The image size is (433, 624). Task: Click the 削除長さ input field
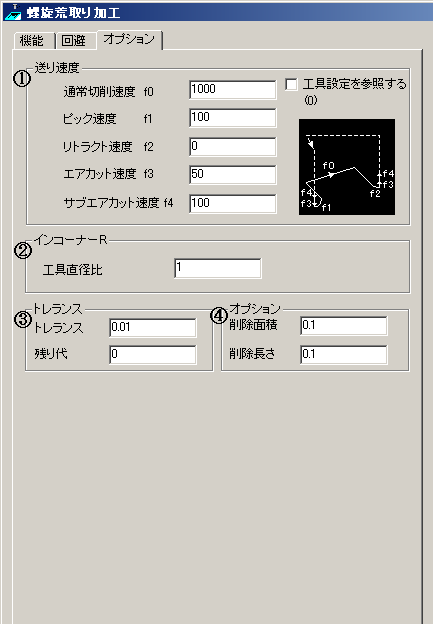[344, 355]
